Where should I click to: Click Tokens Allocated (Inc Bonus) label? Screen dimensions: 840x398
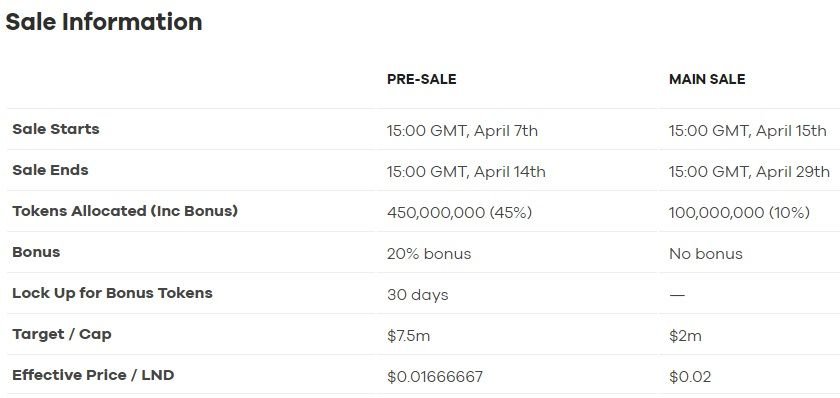pos(125,211)
